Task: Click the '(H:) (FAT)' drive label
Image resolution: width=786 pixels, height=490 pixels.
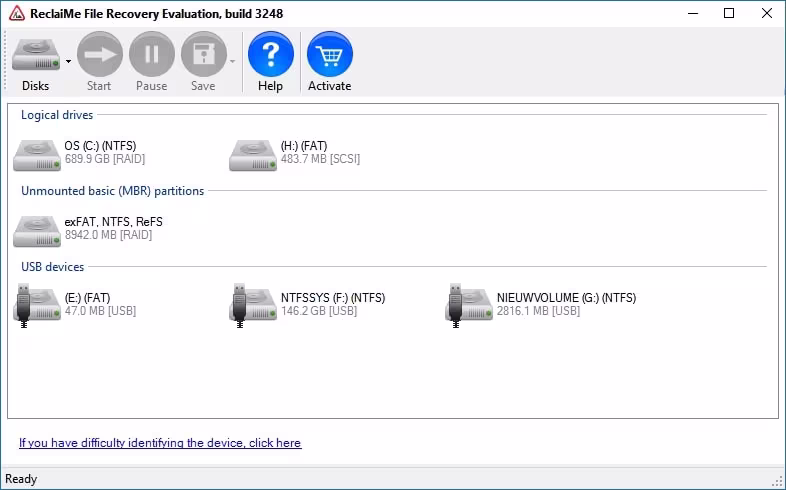Action: pyautogui.click(x=304, y=146)
